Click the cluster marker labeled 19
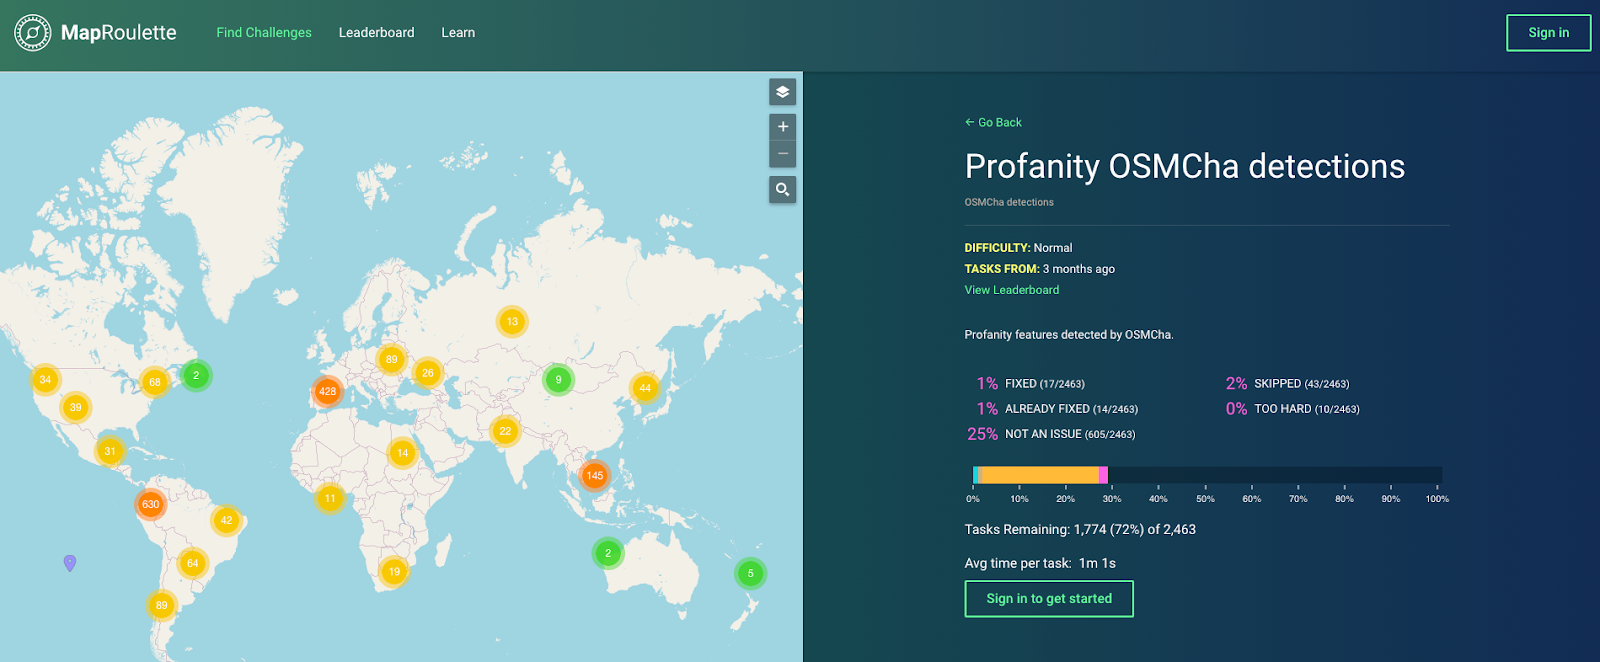The image size is (1600, 662). click(394, 572)
